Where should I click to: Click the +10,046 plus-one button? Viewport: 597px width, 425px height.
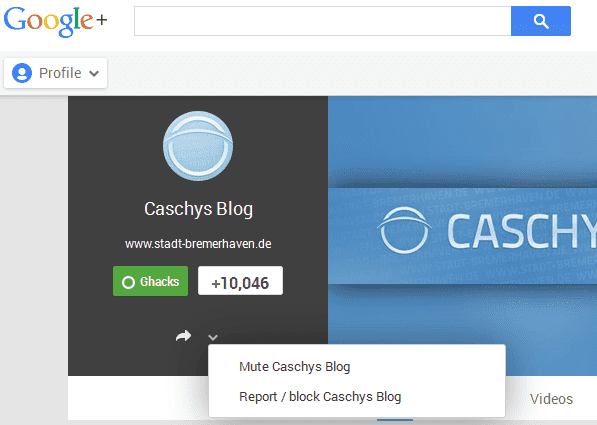pyautogui.click(x=240, y=281)
